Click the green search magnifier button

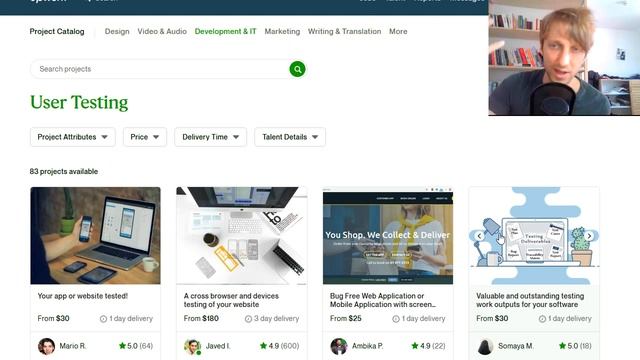coord(297,69)
